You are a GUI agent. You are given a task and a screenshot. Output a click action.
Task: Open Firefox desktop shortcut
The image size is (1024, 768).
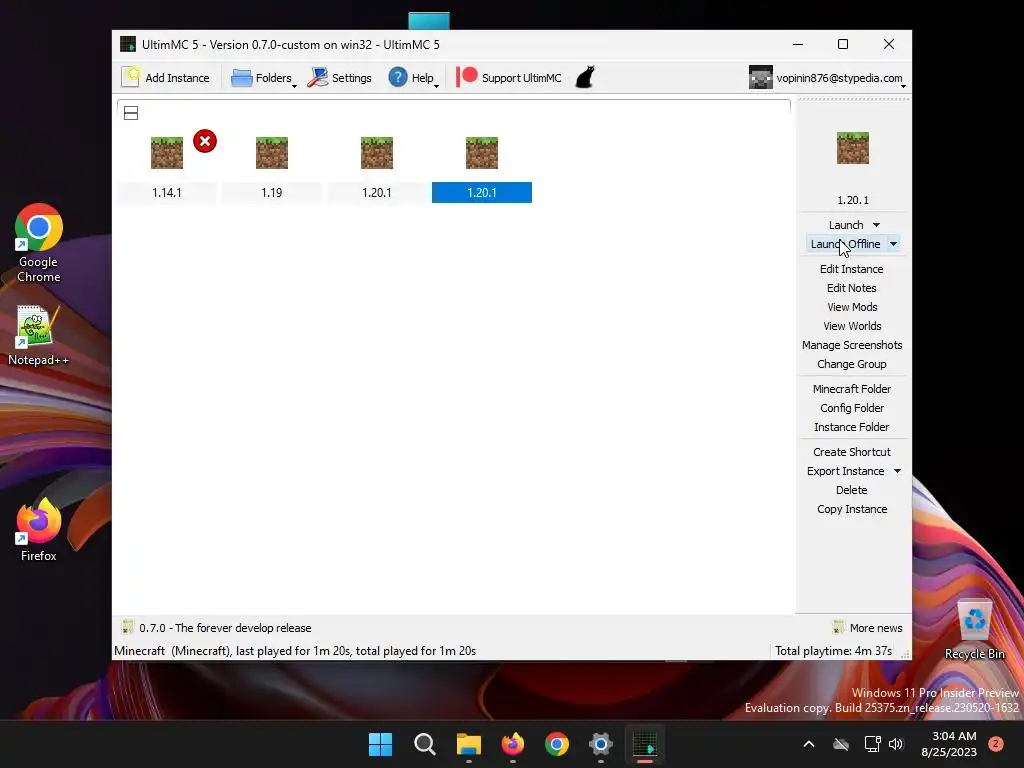39,530
